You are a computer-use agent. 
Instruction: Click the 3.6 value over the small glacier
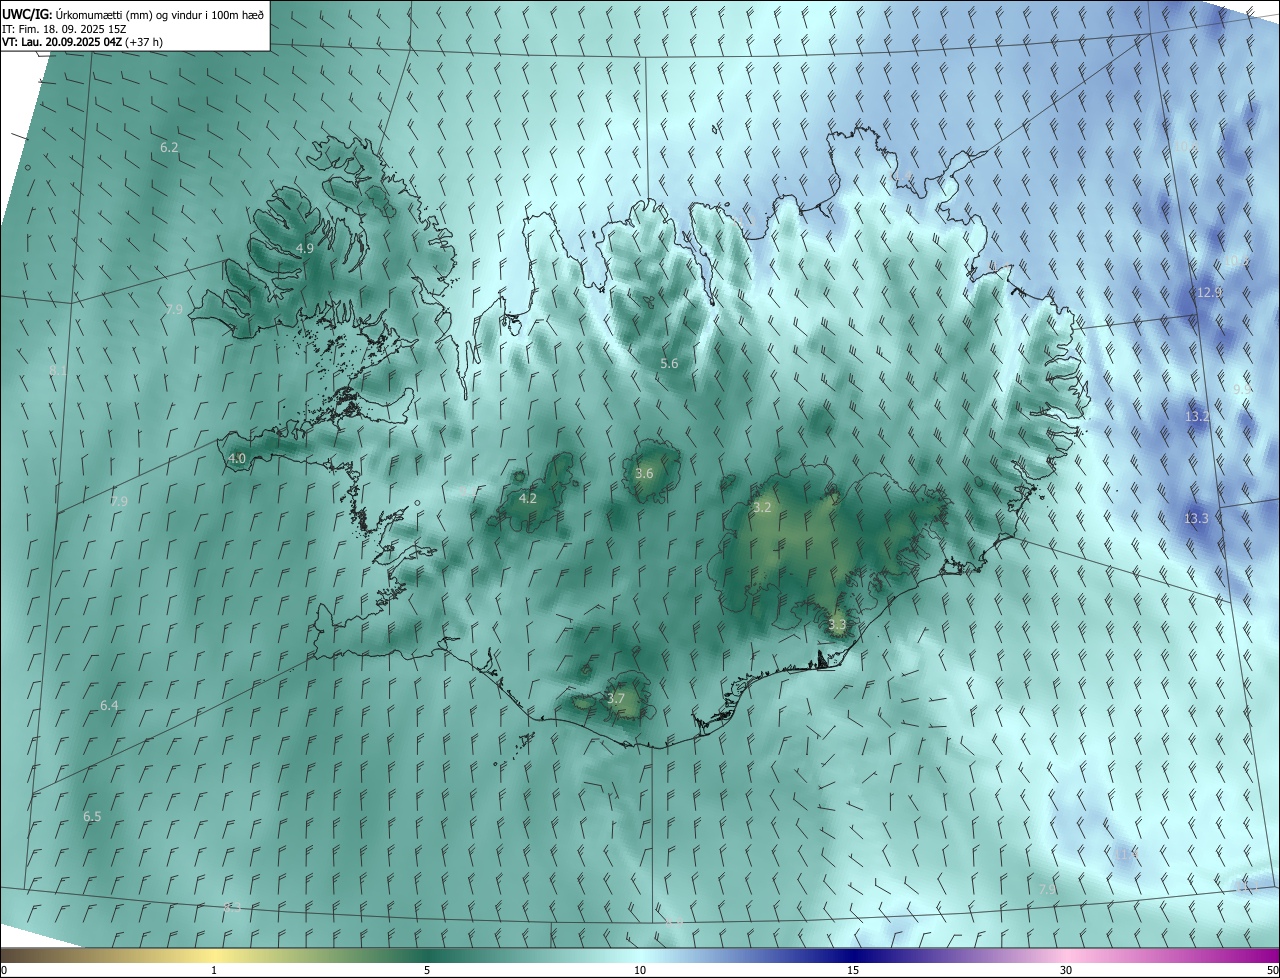pyautogui.click(x=644, y=474)
